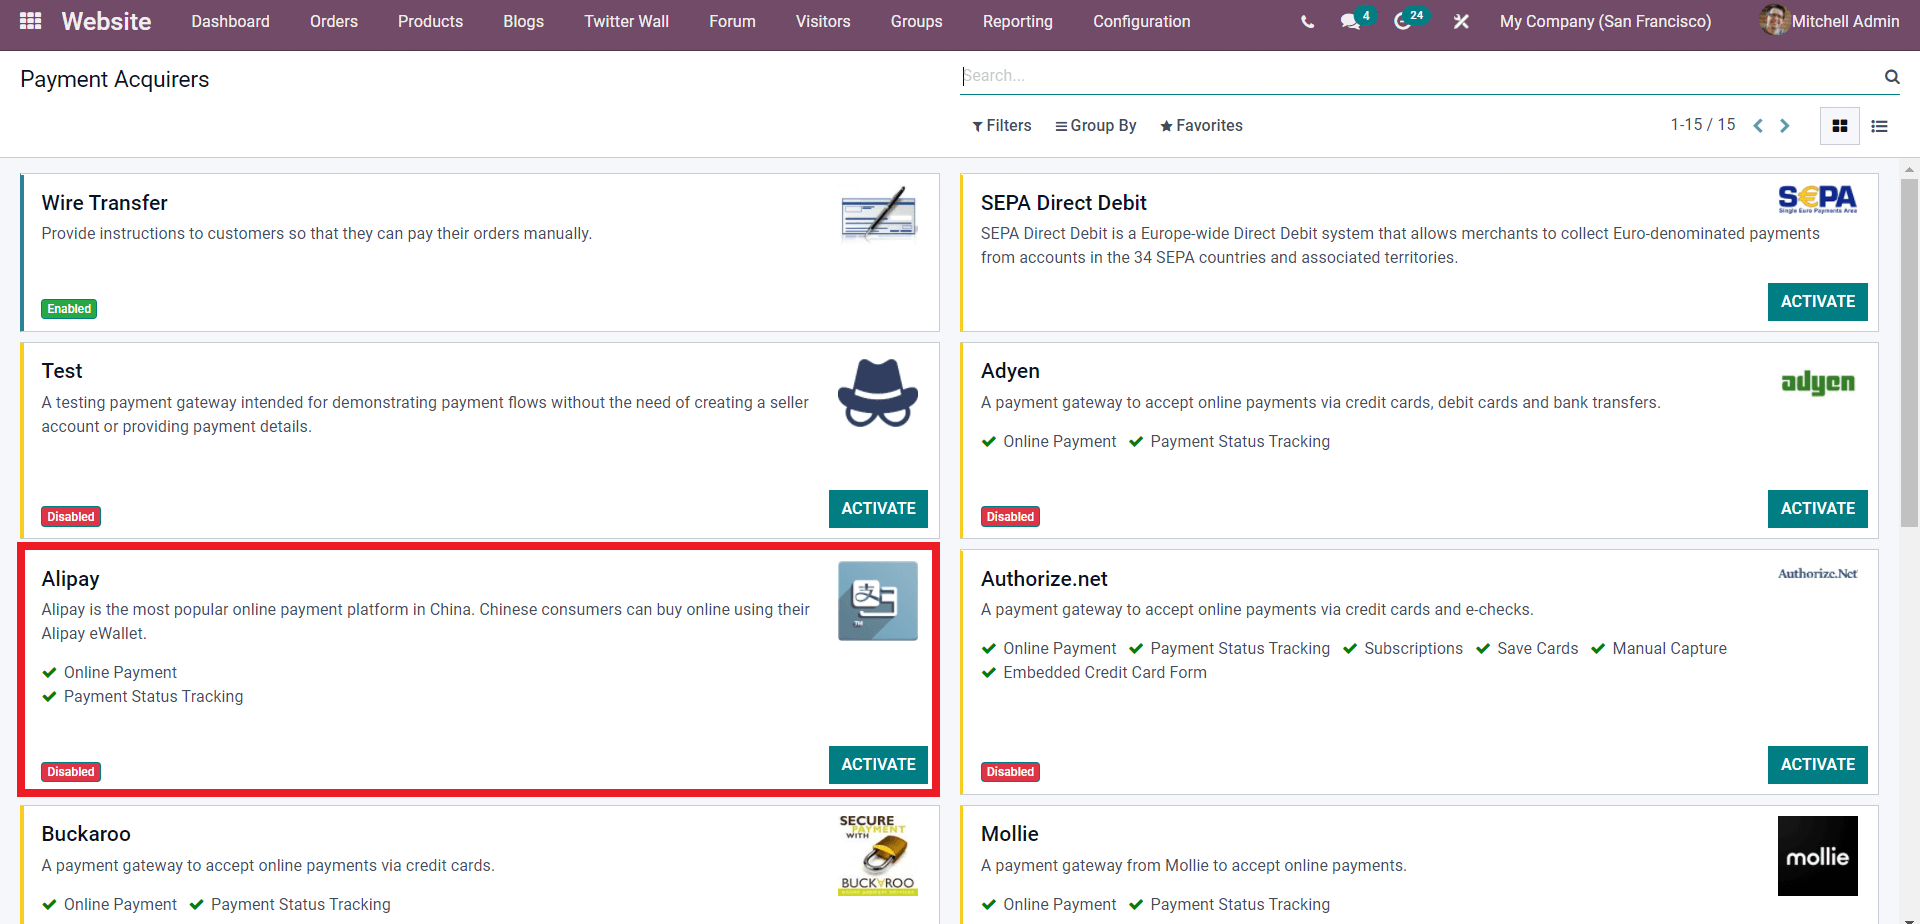Click the Save Cards feature on Authorize.net
1920x924 pixels.
[1537, 649]
